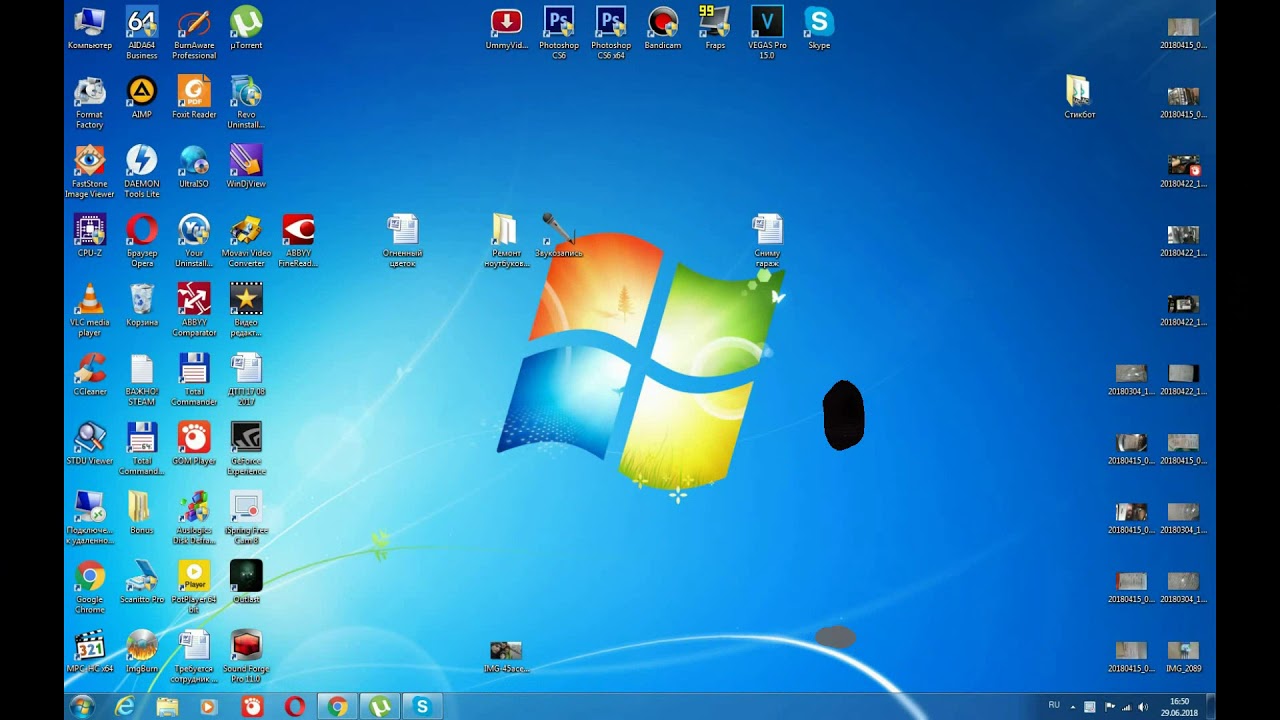Select the WinDjView icon
Viewport: 1280px width, 720px height.
[246, 167]
